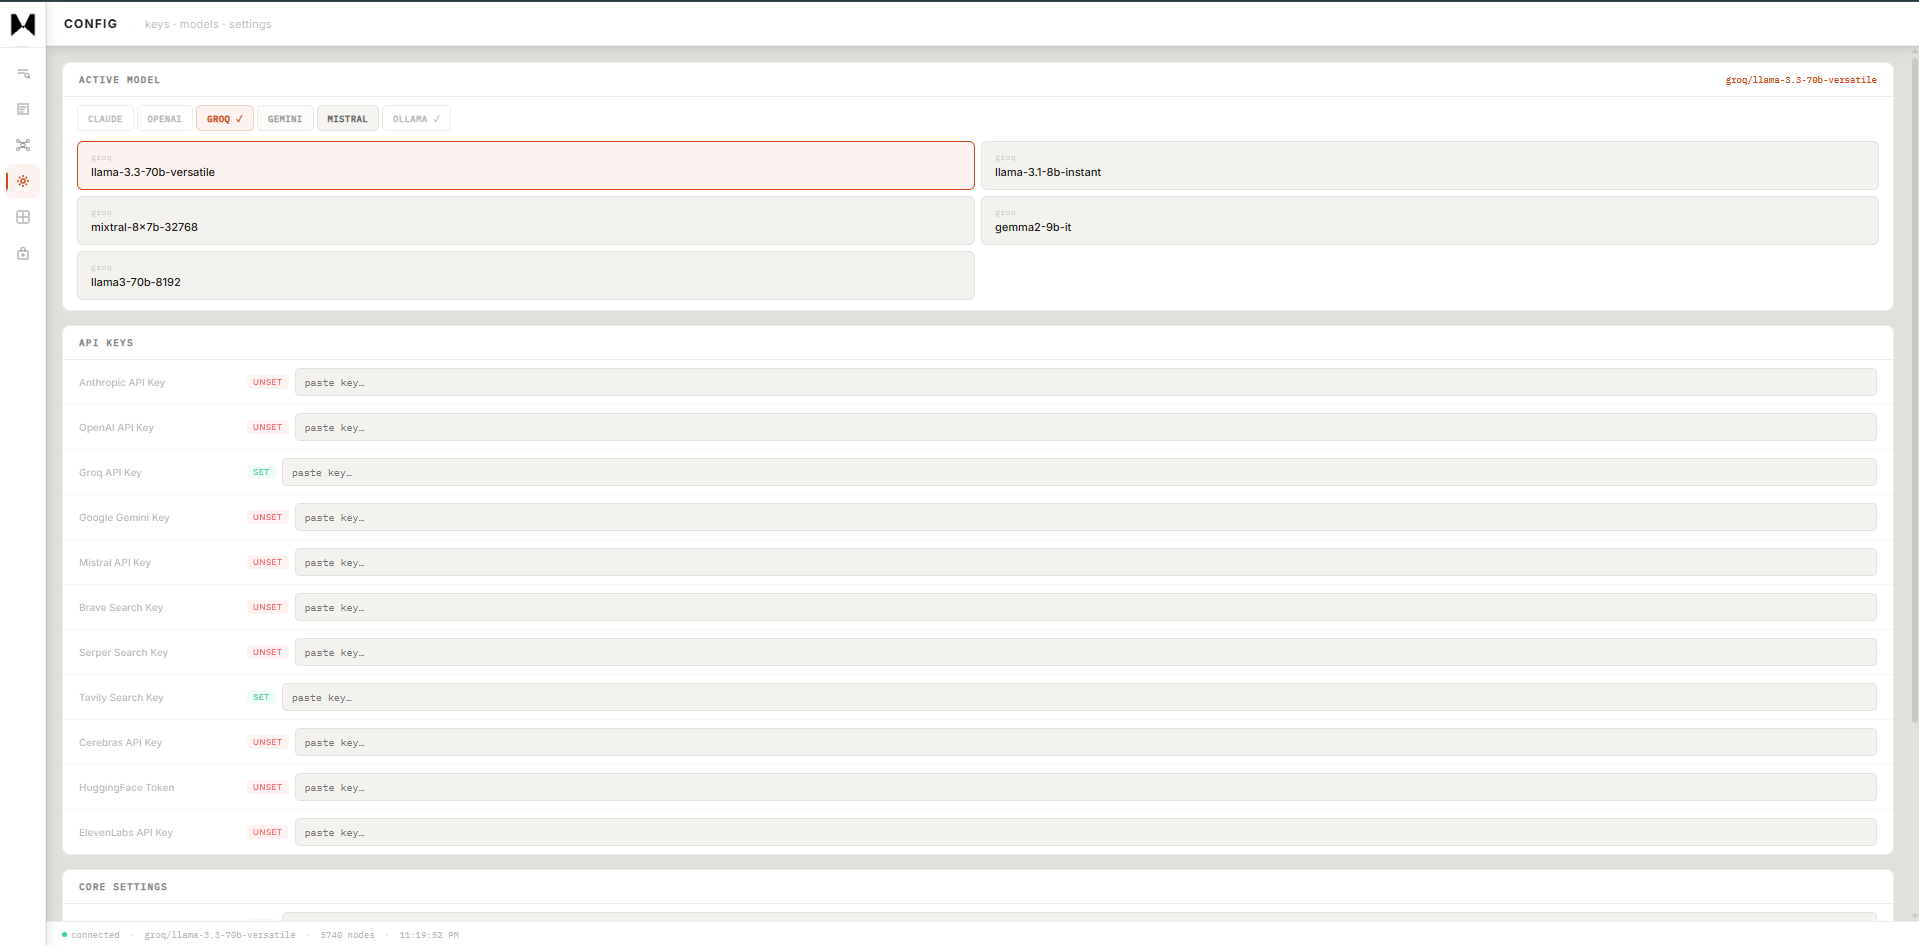Click the 'HuggingFace Token' label
This screenshot has width=1919, height=946.
(x=127, y=788)
